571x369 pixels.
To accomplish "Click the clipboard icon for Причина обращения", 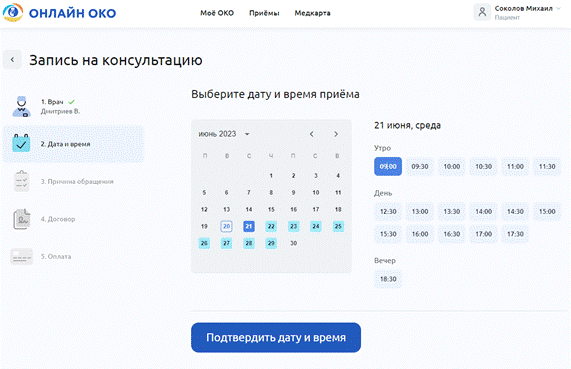I will coord(21,181).
